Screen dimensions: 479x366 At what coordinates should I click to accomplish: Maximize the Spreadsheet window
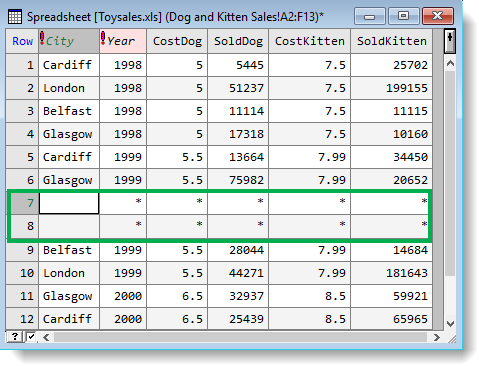pos(403,16)
